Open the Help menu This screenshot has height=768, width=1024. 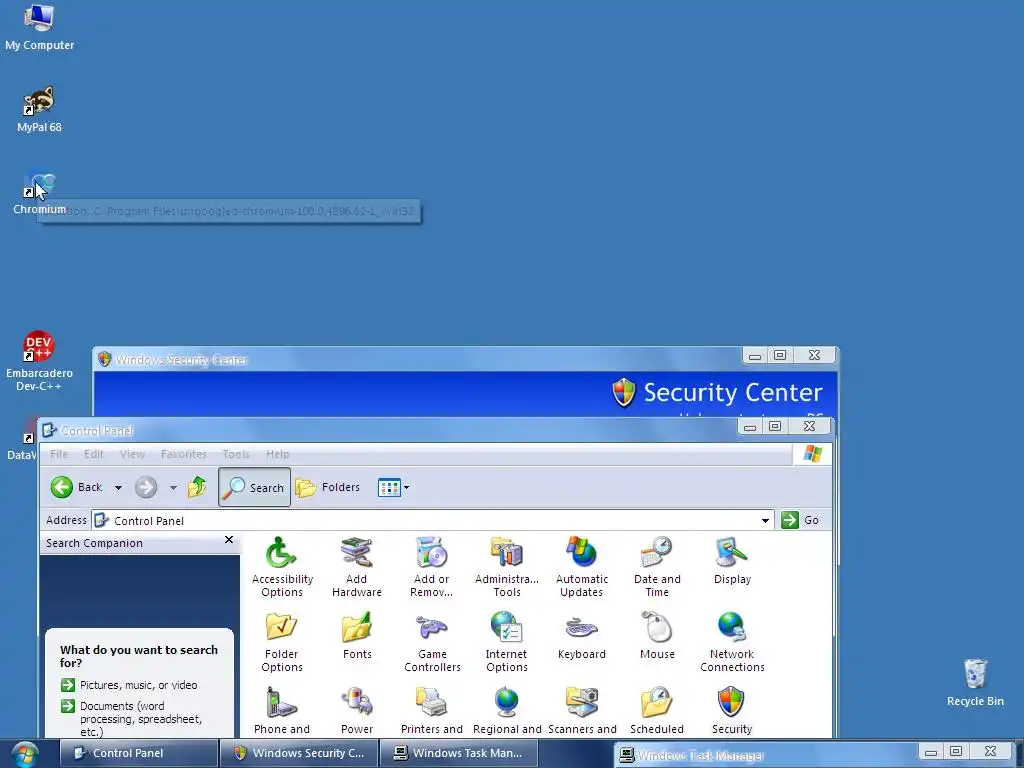[x=278, y=454]
